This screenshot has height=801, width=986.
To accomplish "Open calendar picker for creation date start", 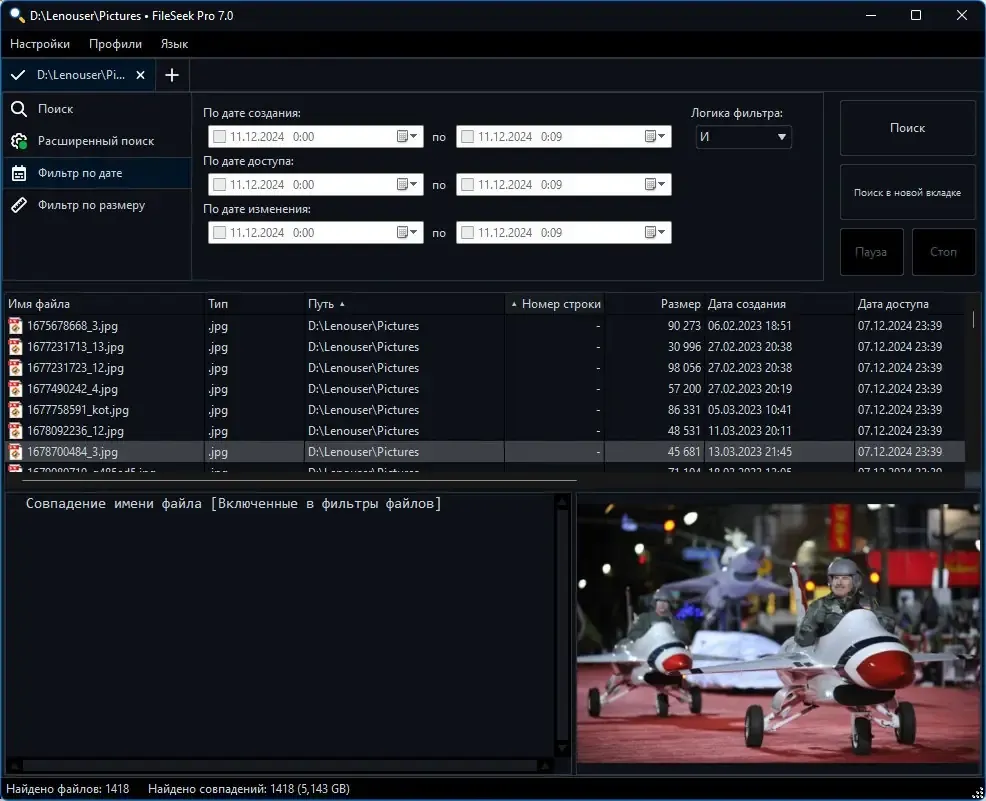I will 407,136.
